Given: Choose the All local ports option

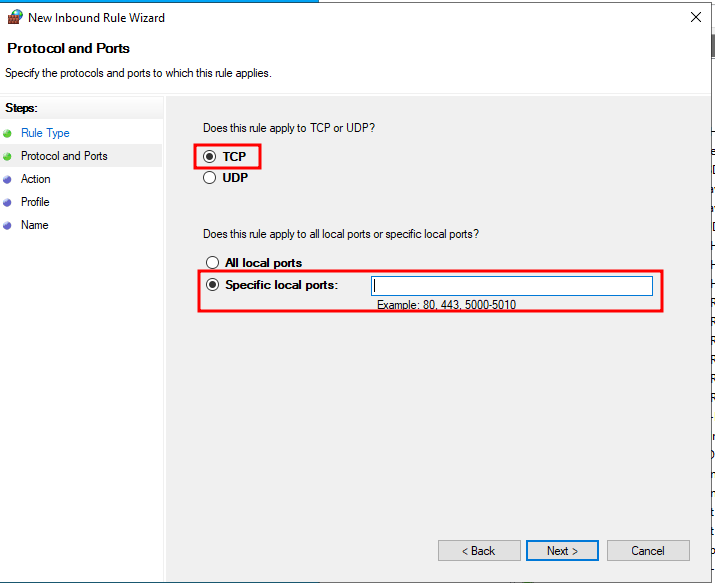Looking at the screenshot, I should click(x=212, y=263).
